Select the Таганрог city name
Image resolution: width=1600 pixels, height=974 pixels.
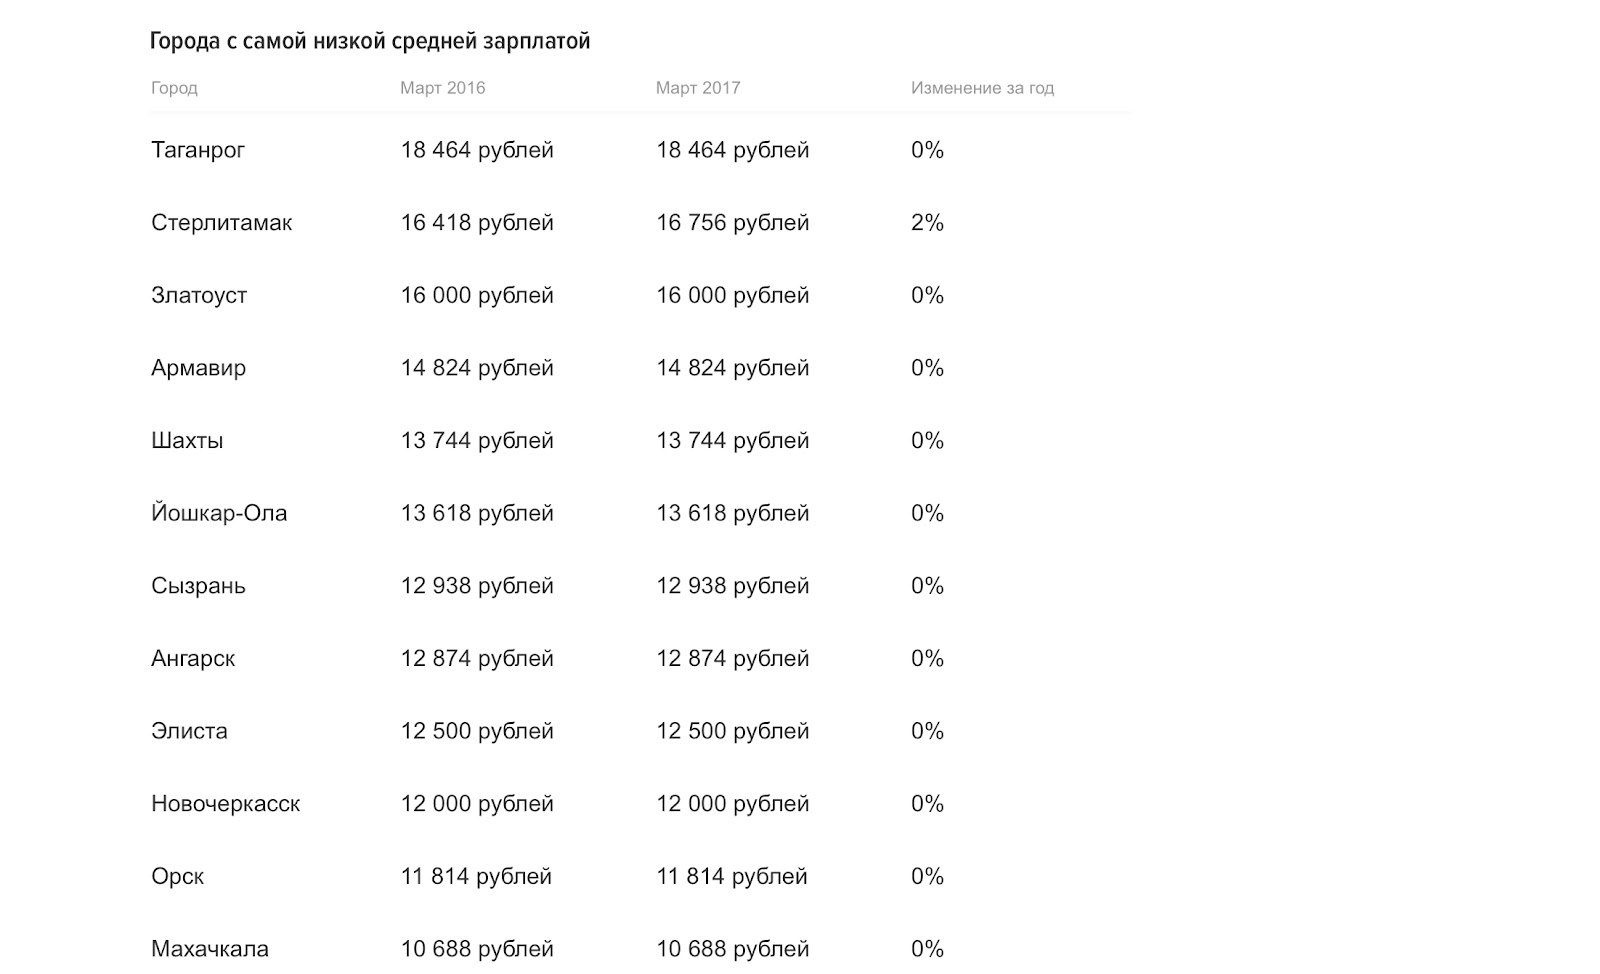point(198,150)
